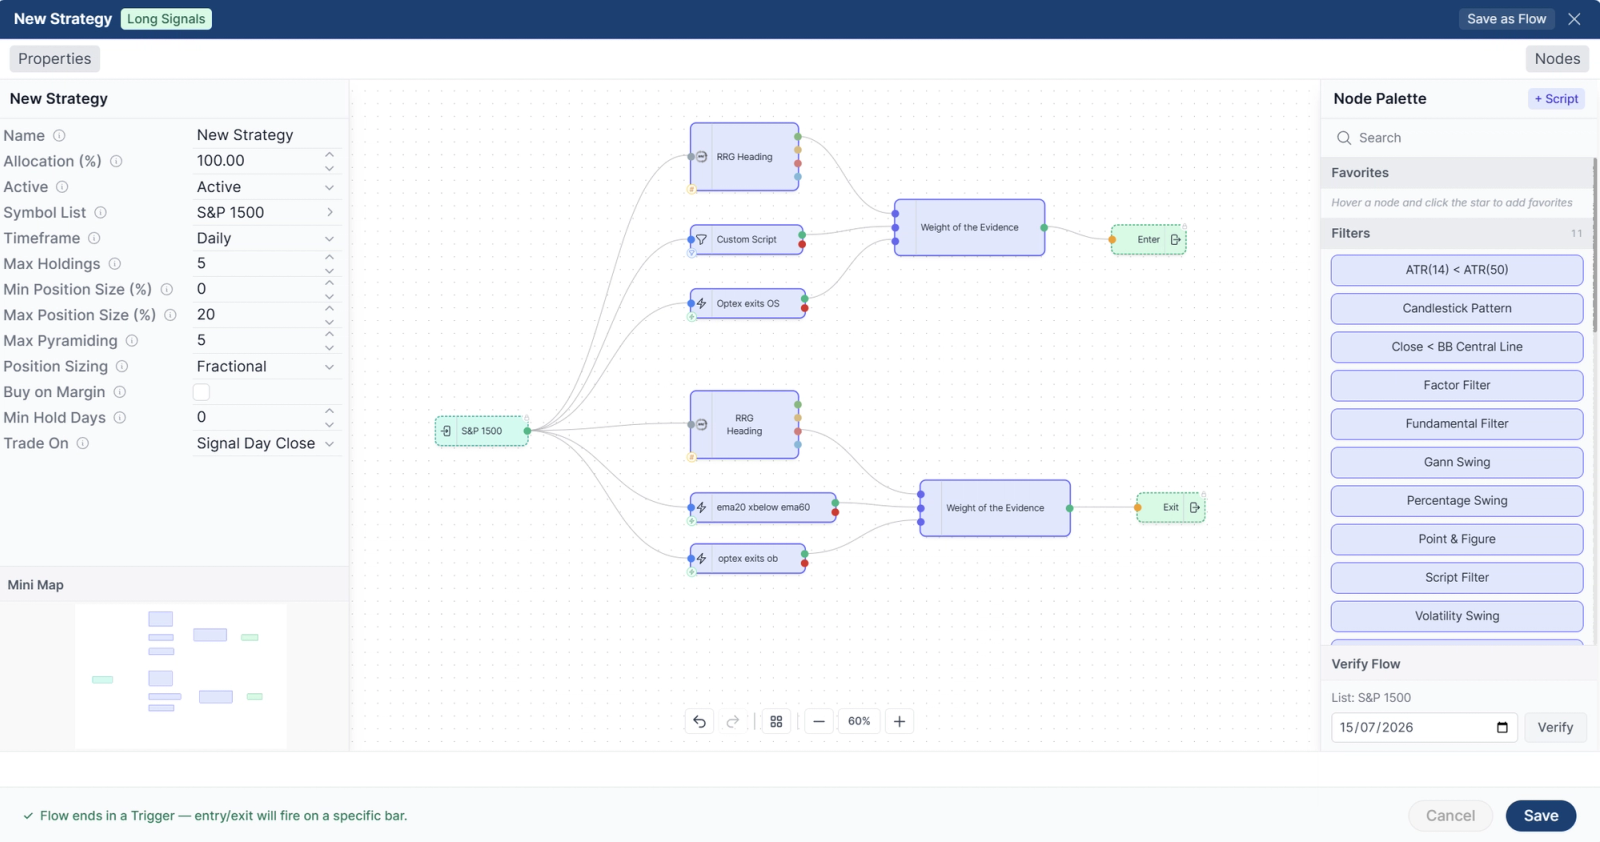Click the Long Signals tag

[166, 19]
